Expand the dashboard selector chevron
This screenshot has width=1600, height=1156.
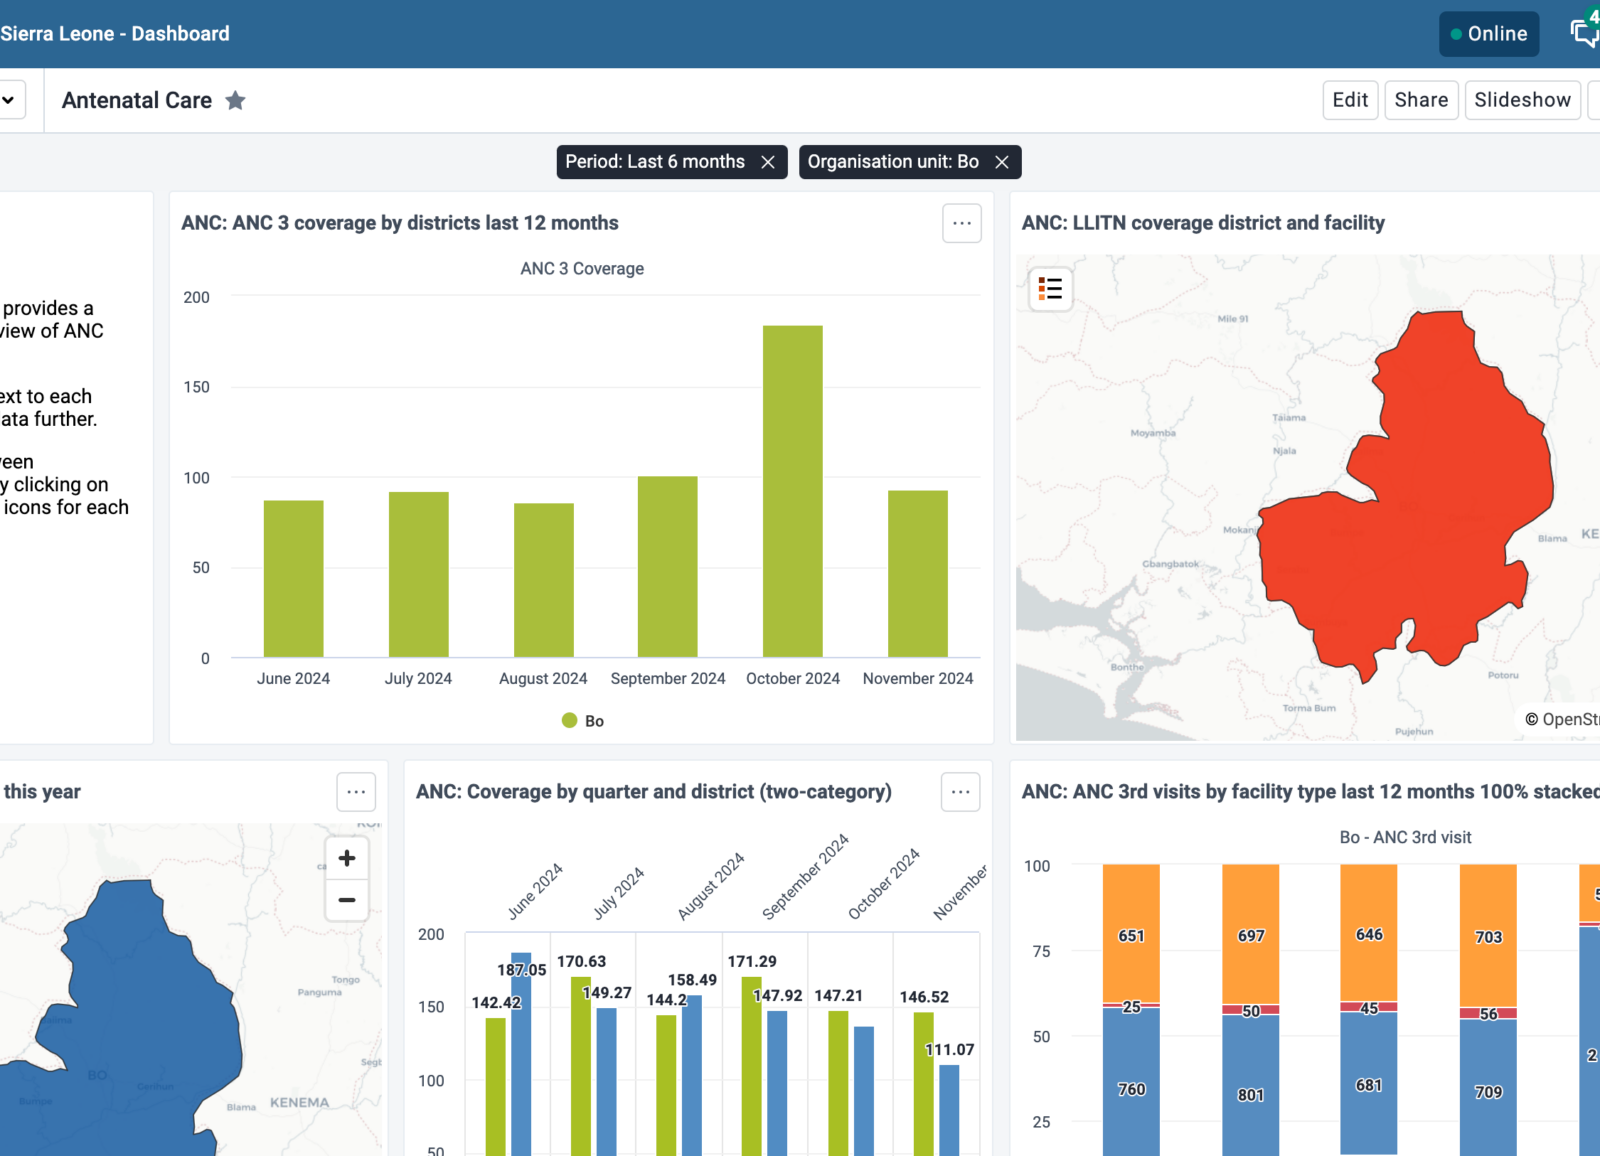[x=8, y=100]
